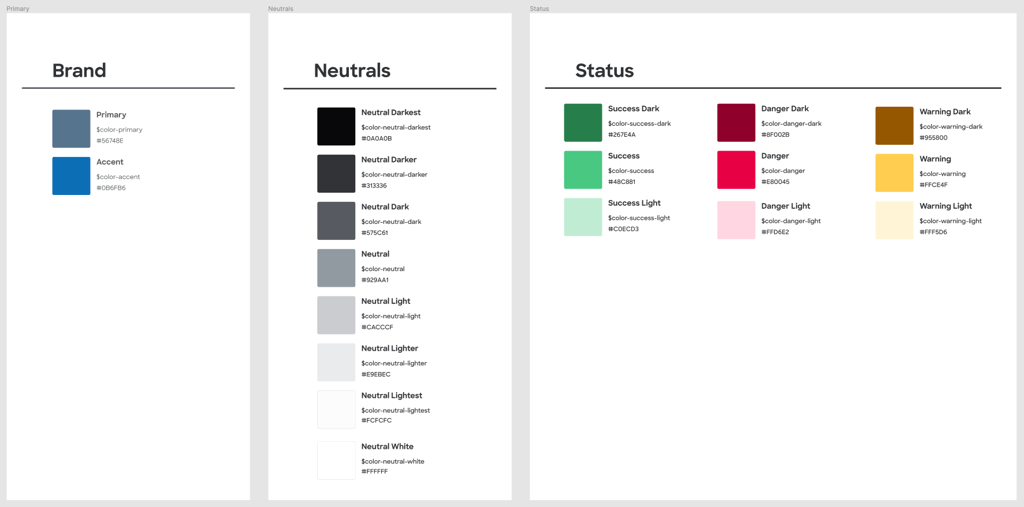Click the #FFCE4F hex value
Image resolution: width=1024 pixels, height=507 pixels.
(x=934, y=185)
